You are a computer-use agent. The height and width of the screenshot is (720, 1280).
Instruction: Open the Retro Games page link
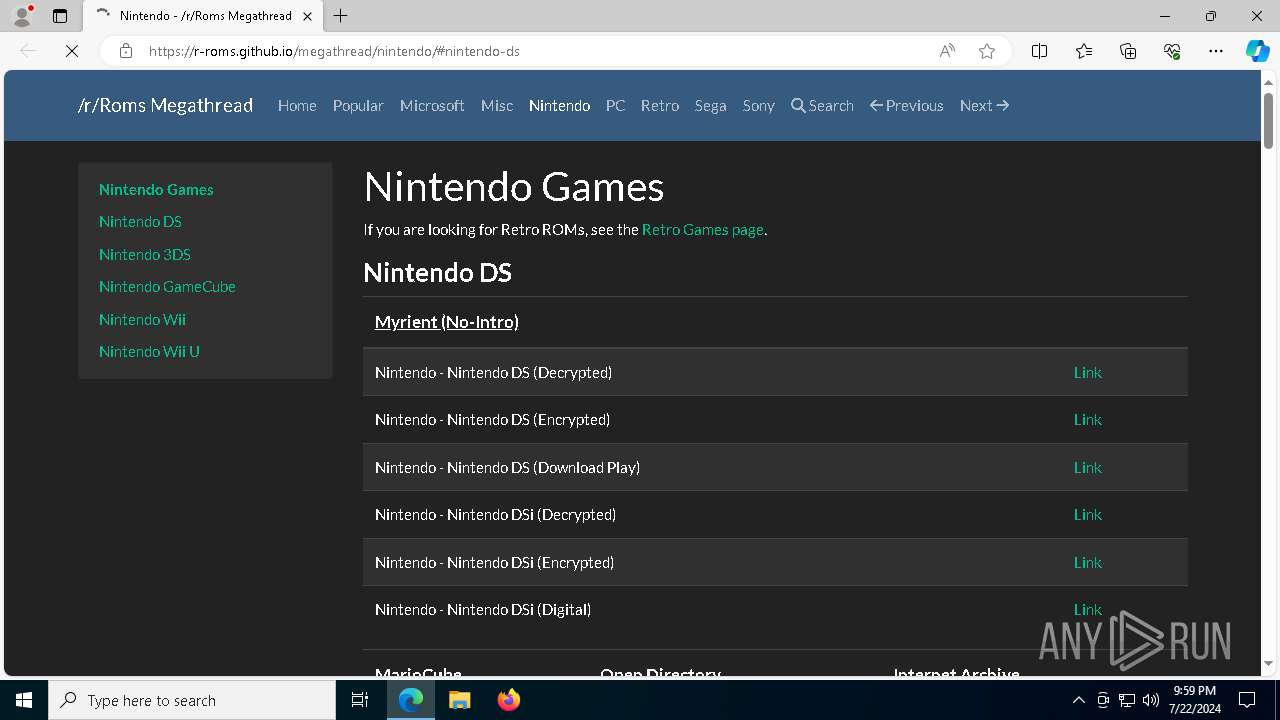[703, 229]
